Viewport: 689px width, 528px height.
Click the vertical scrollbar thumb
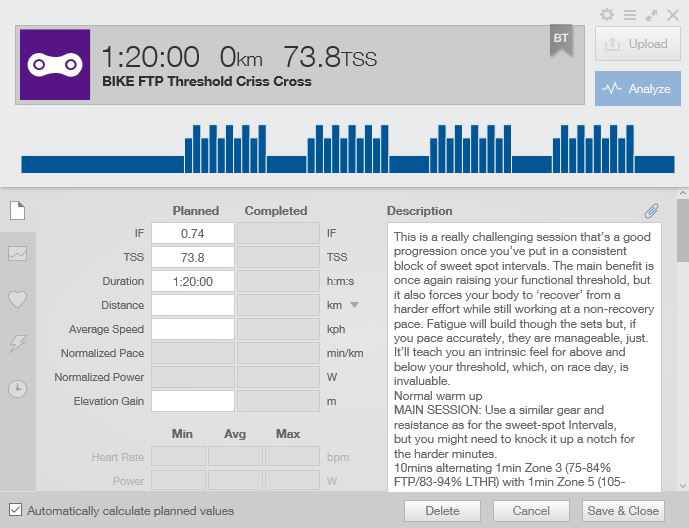pyautogui.click(x=683, y=230)
